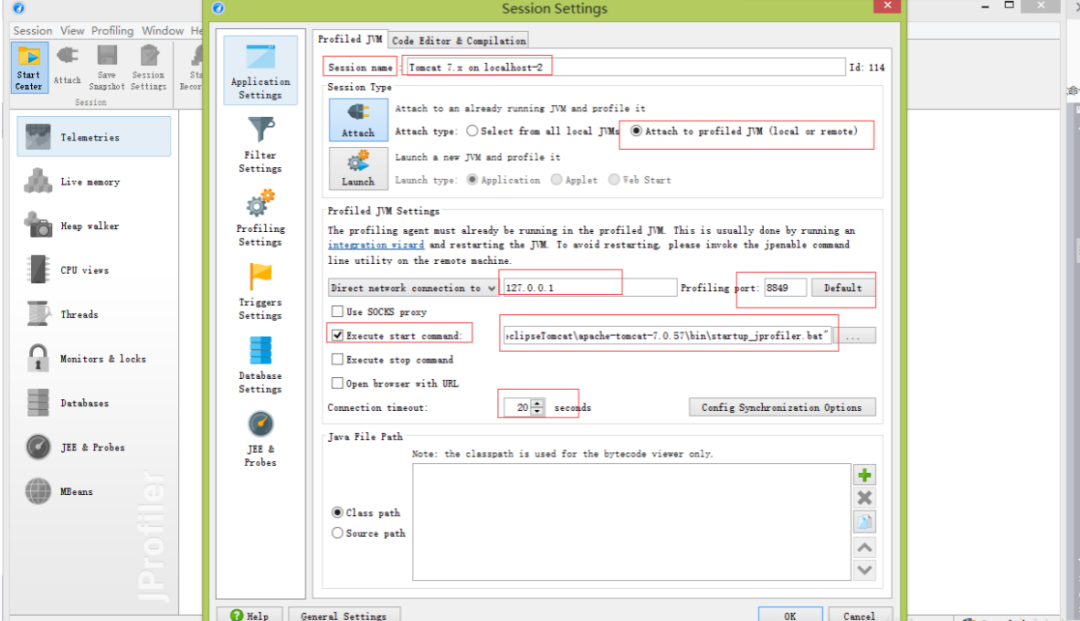Select the Applet launch type radio
Screen dimensions: 1080x621
click(557, 180)
